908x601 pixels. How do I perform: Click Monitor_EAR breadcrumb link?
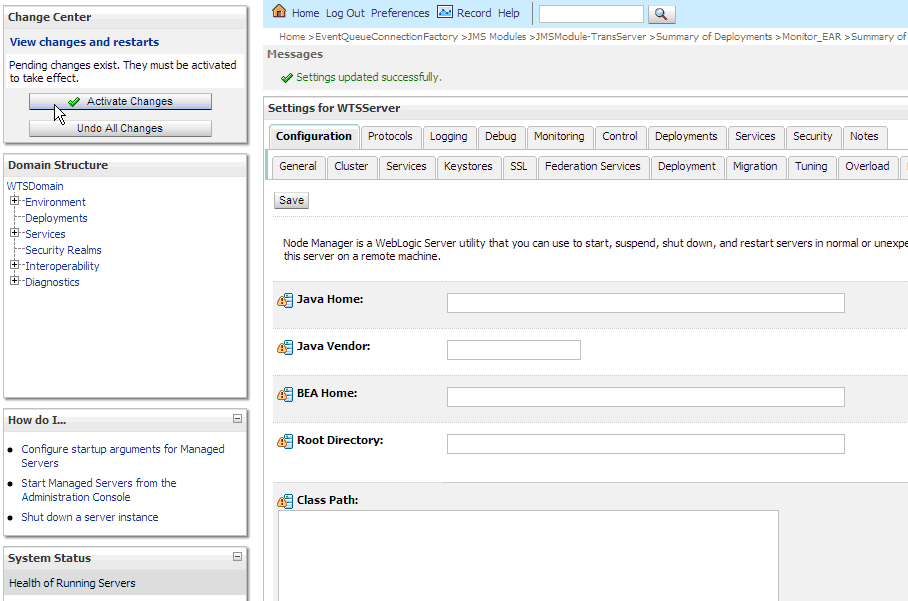pyautogui.click(x=811, y=37)
